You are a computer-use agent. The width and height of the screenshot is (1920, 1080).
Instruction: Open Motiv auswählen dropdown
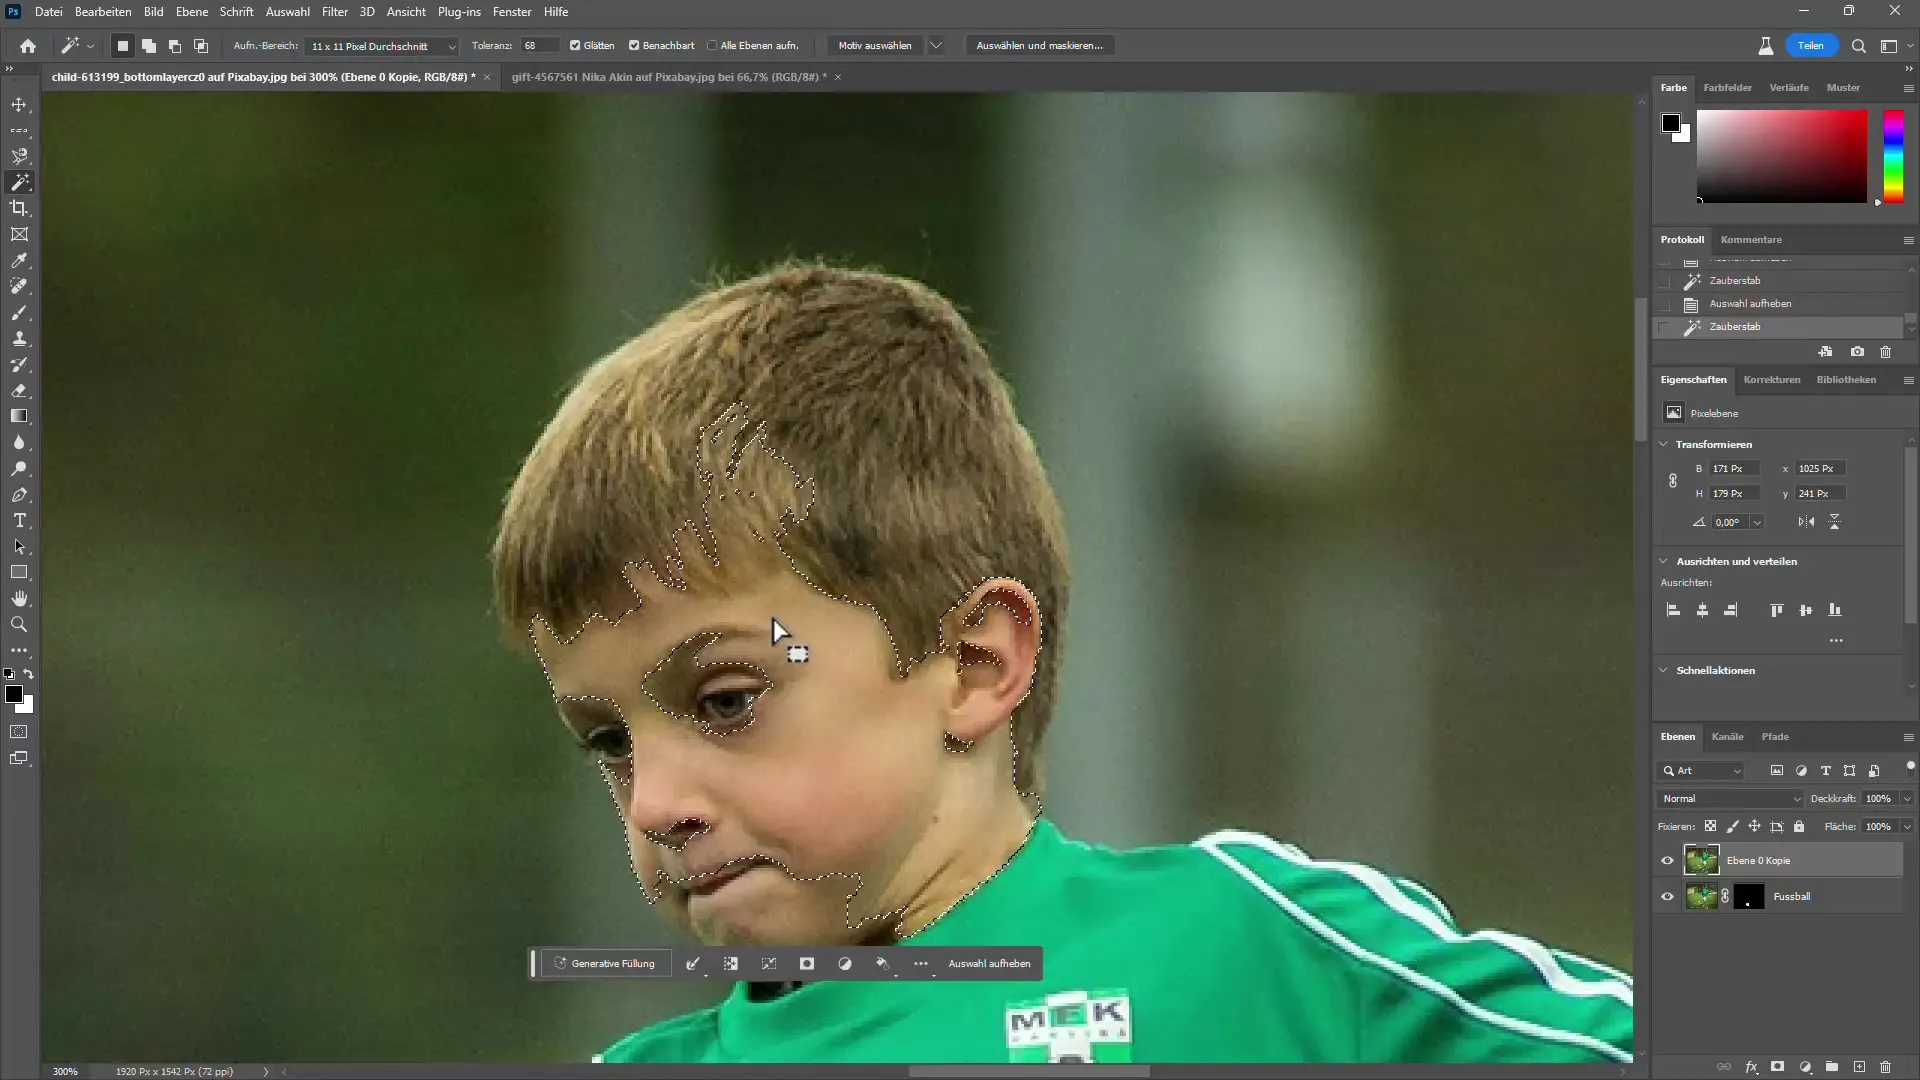(x=939, y=45)
